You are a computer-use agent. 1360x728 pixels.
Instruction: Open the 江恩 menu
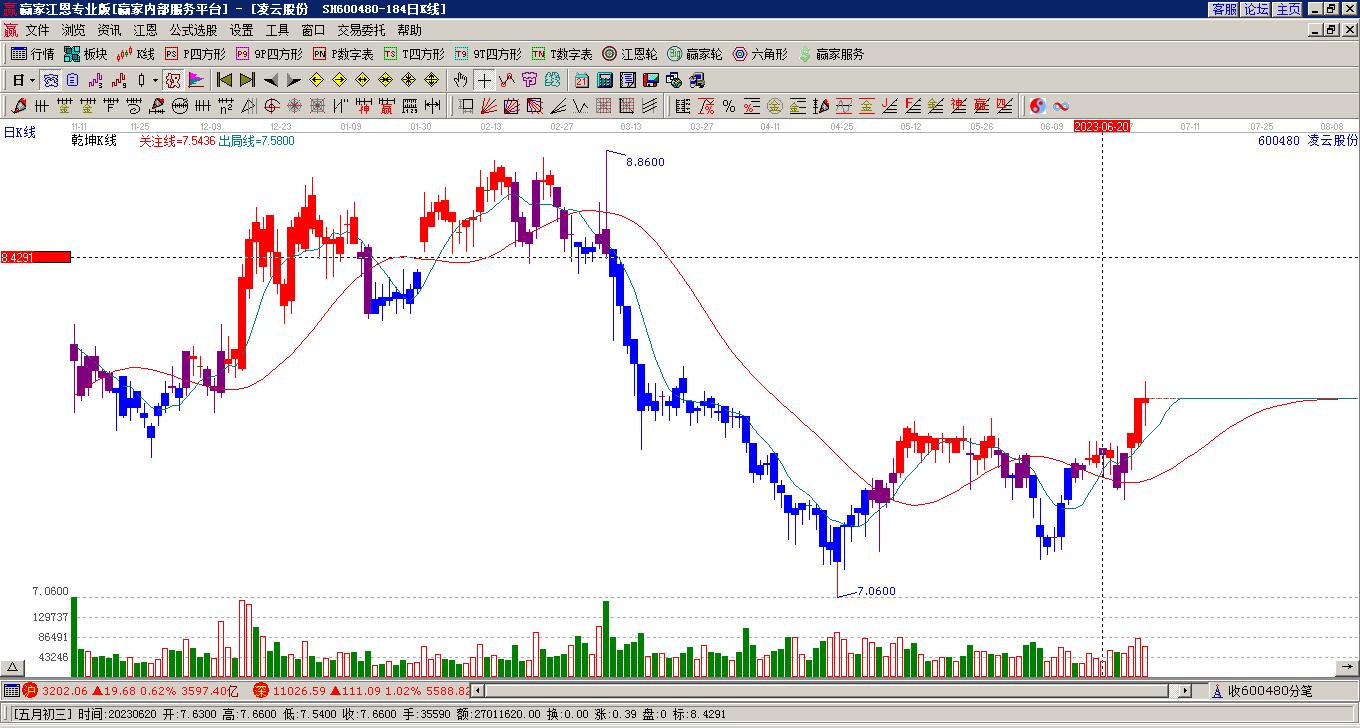pyautogui.click(x=145, y=31)
